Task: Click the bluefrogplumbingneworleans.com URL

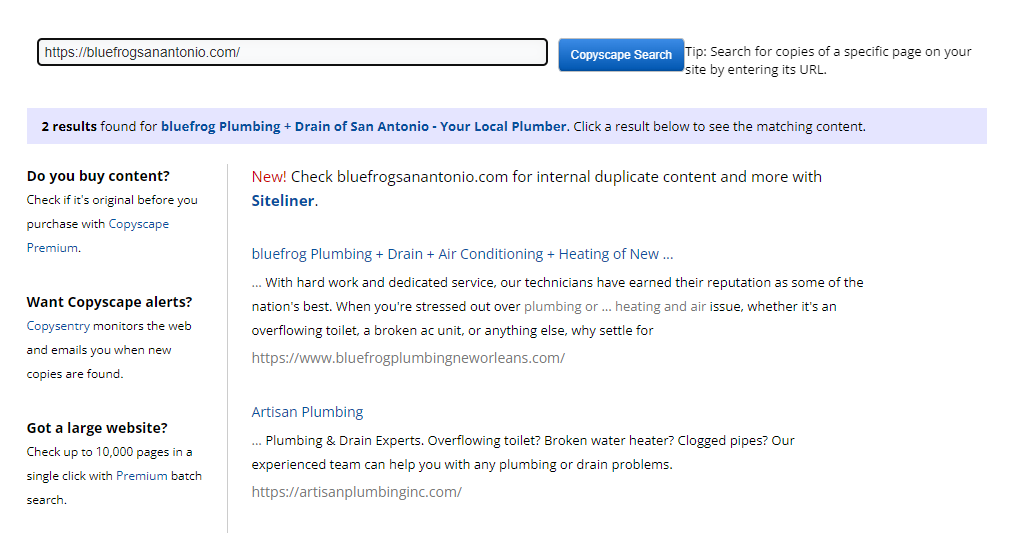Action: pyautogui.click(x=408, y=358)
